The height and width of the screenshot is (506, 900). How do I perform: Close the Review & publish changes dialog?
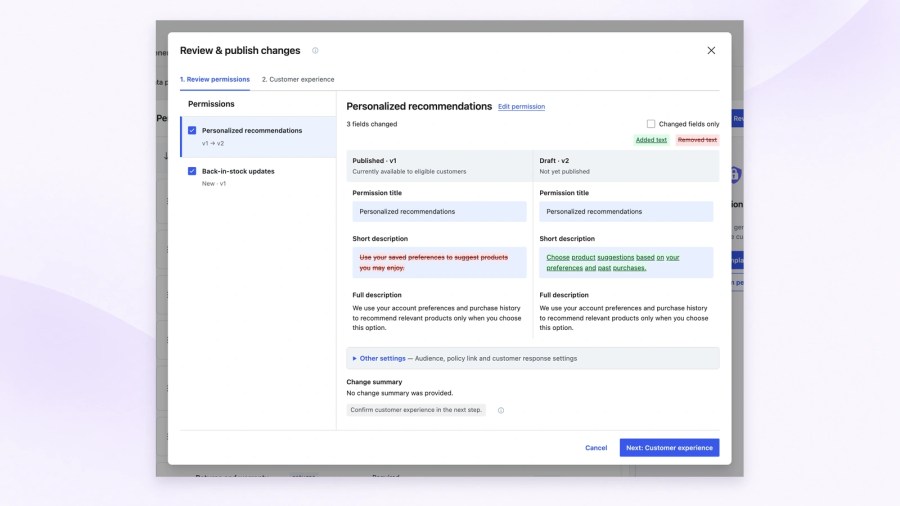pyautogui.click(x=711, y=50)
